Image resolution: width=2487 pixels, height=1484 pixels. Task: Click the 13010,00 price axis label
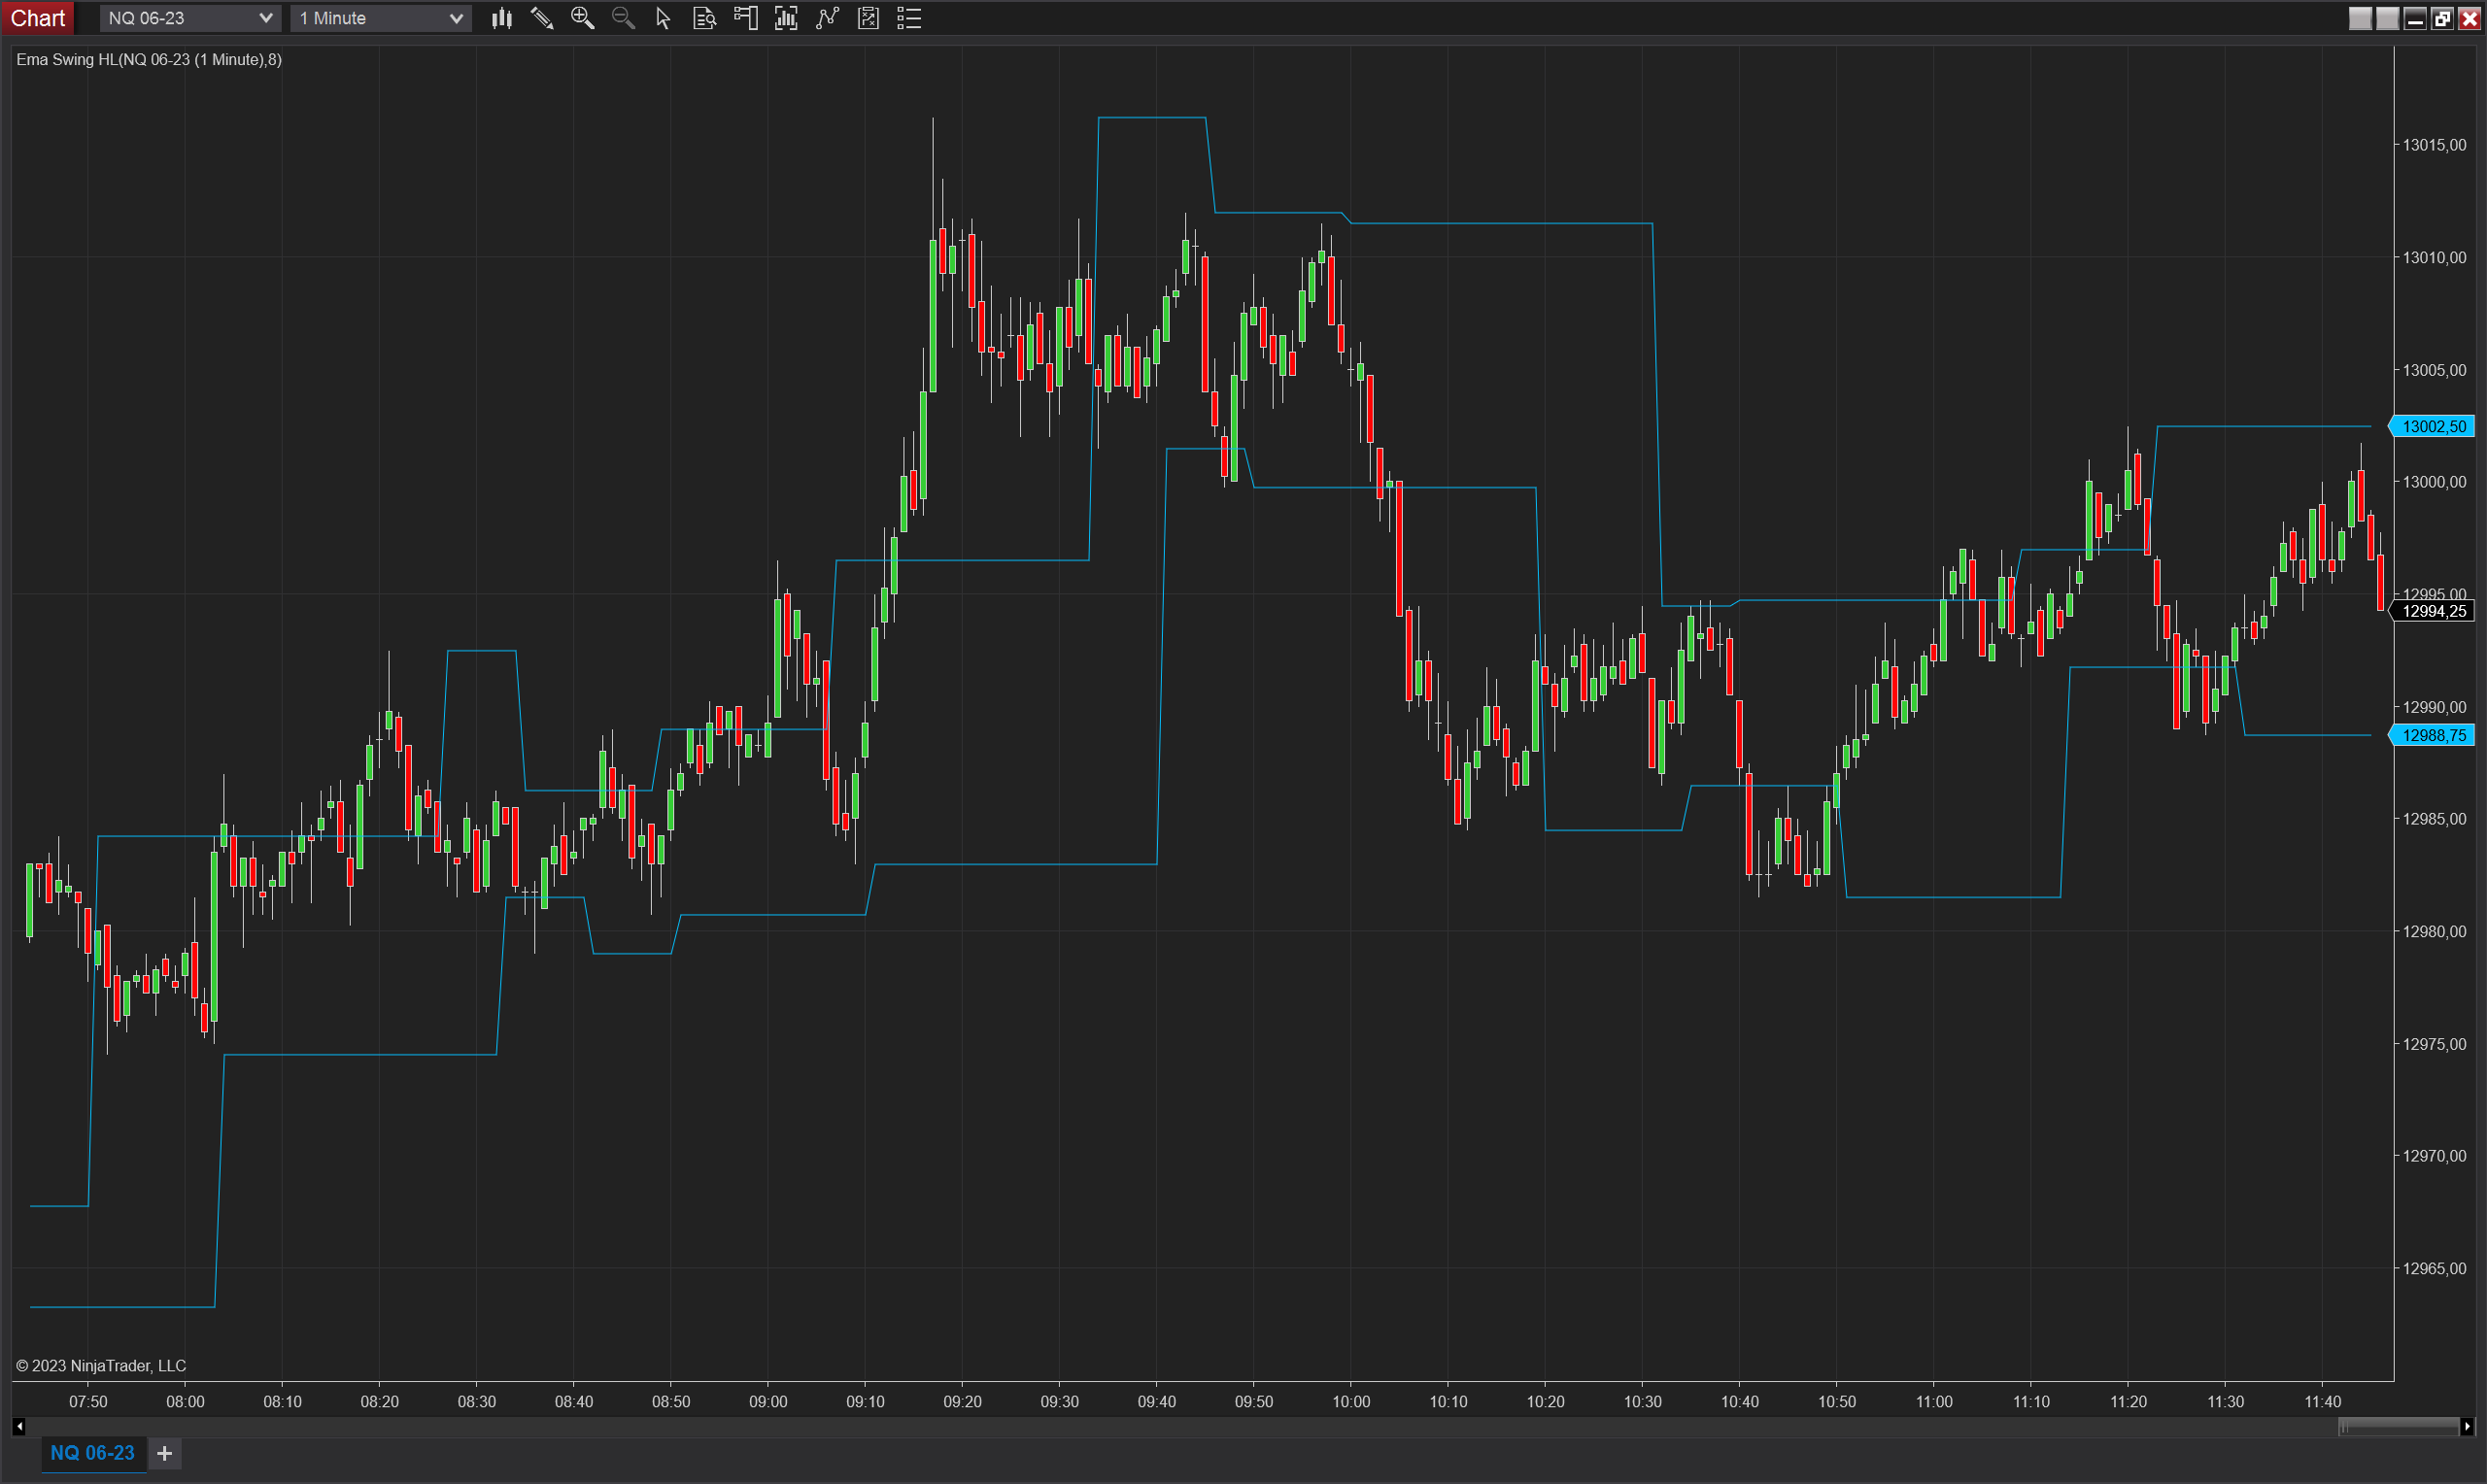pos(2434,258)
